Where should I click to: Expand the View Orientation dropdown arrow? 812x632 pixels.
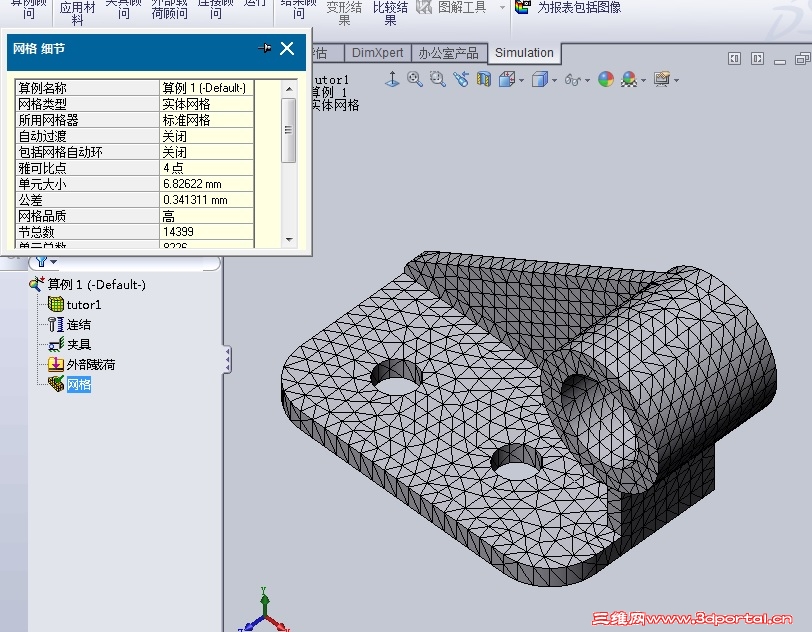[x=521, y=80]
